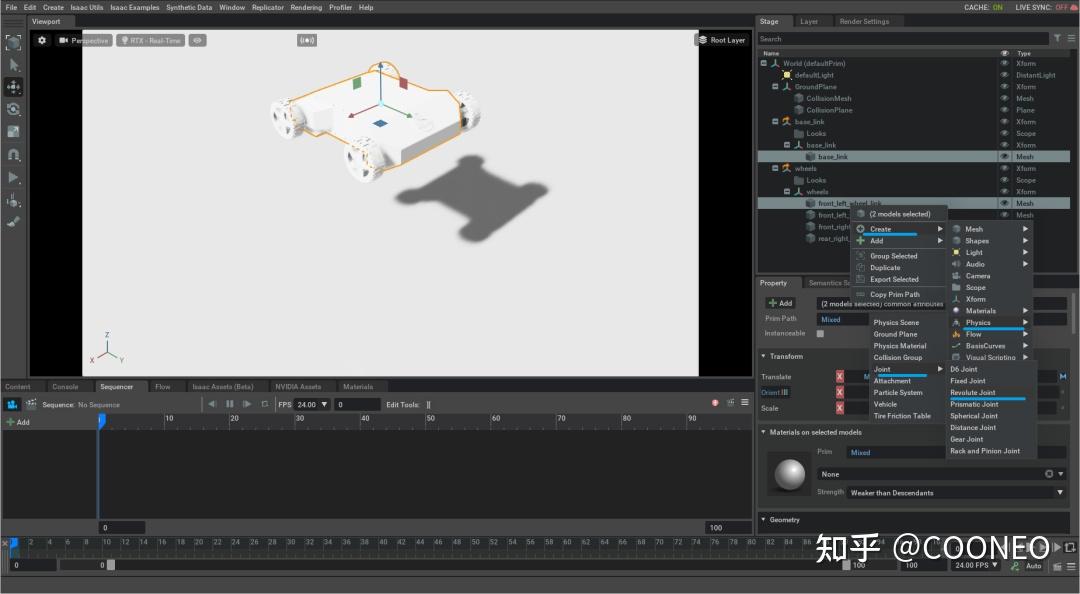Click the red record icon in sequencer
Viewport: 1080px width, 594px height.
click(x=715, y=402)
